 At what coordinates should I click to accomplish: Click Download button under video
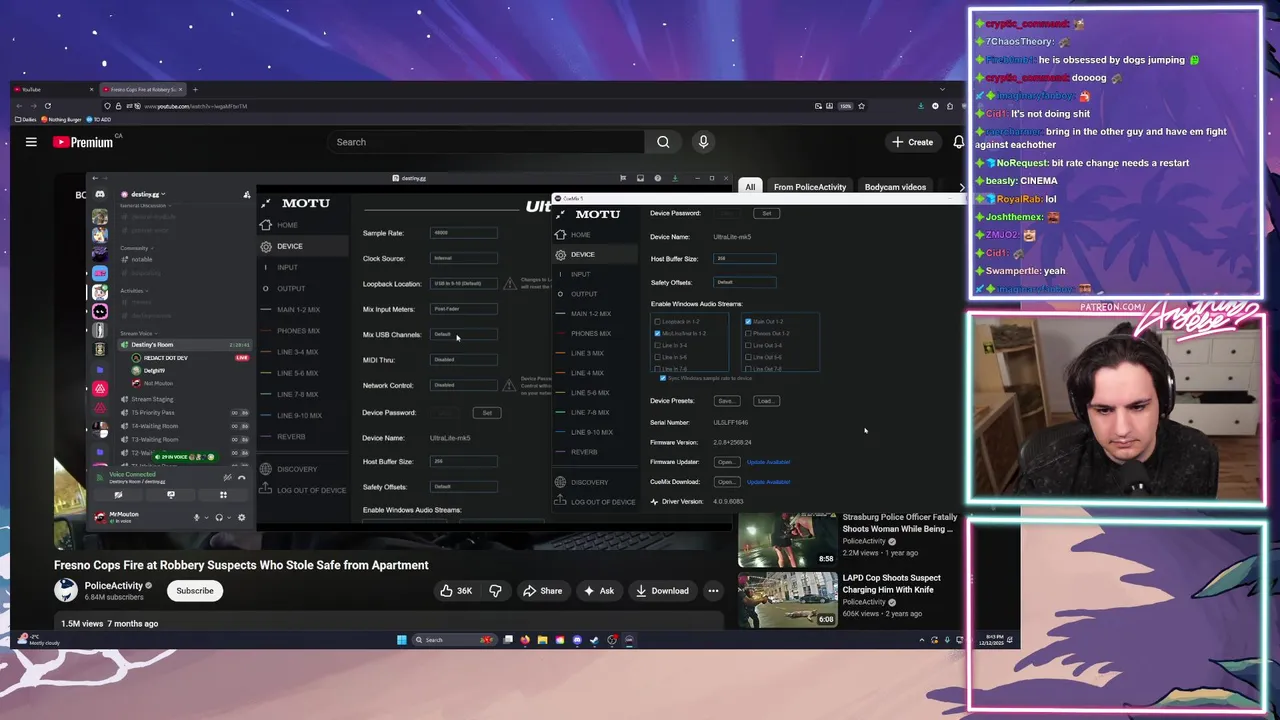pos(661,591)
